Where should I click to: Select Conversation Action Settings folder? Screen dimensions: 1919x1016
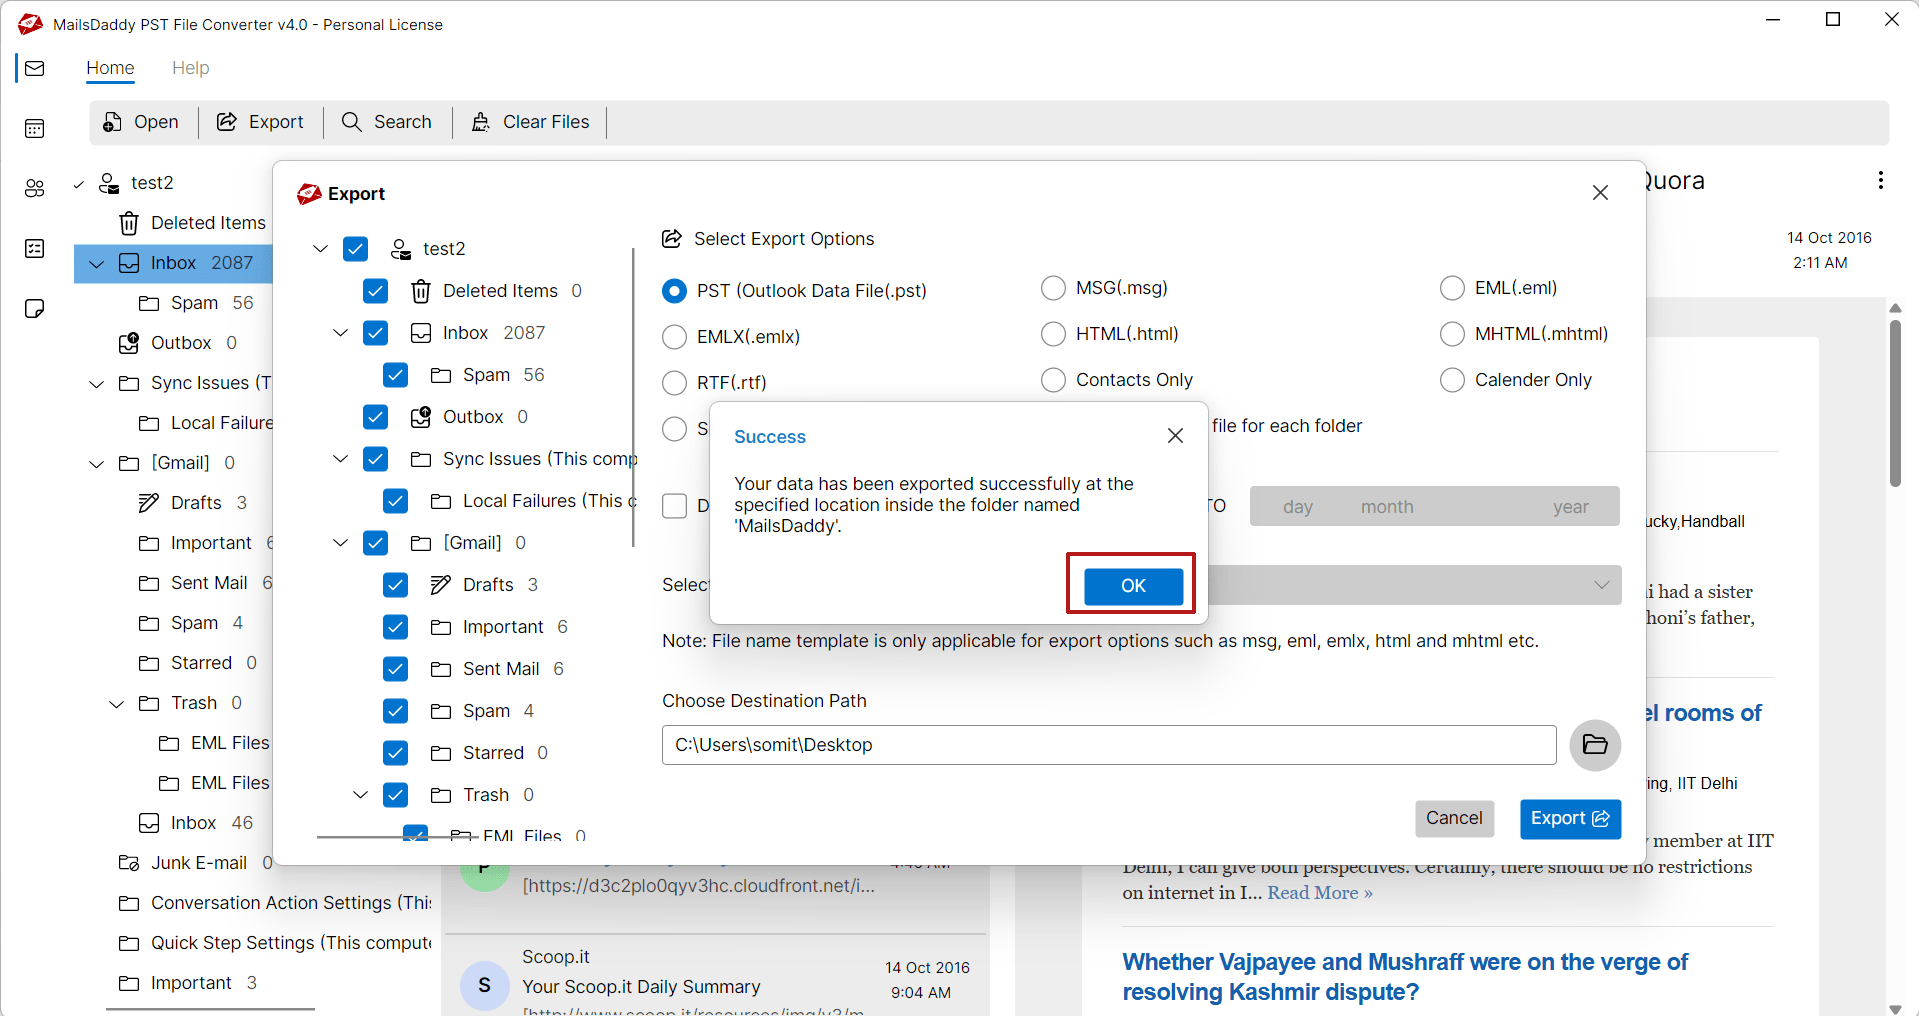(x=275, y=903)
